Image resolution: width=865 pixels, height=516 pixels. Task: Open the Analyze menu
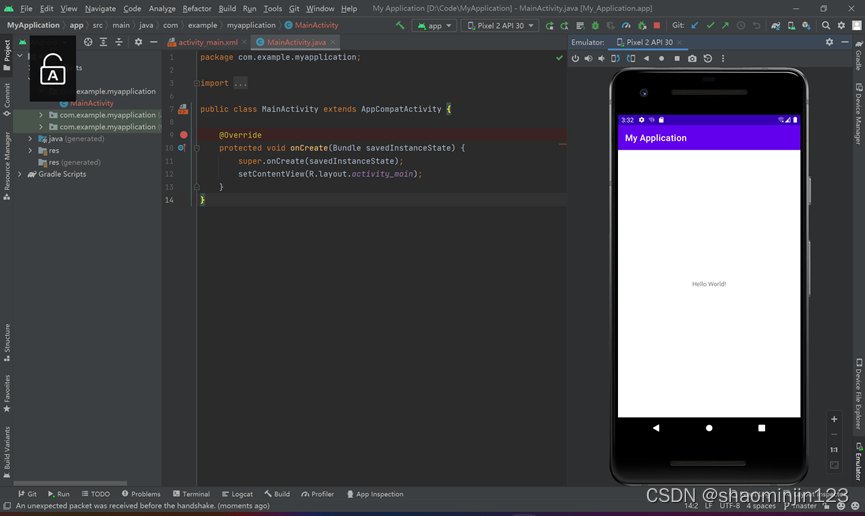[x=162, y=8]
